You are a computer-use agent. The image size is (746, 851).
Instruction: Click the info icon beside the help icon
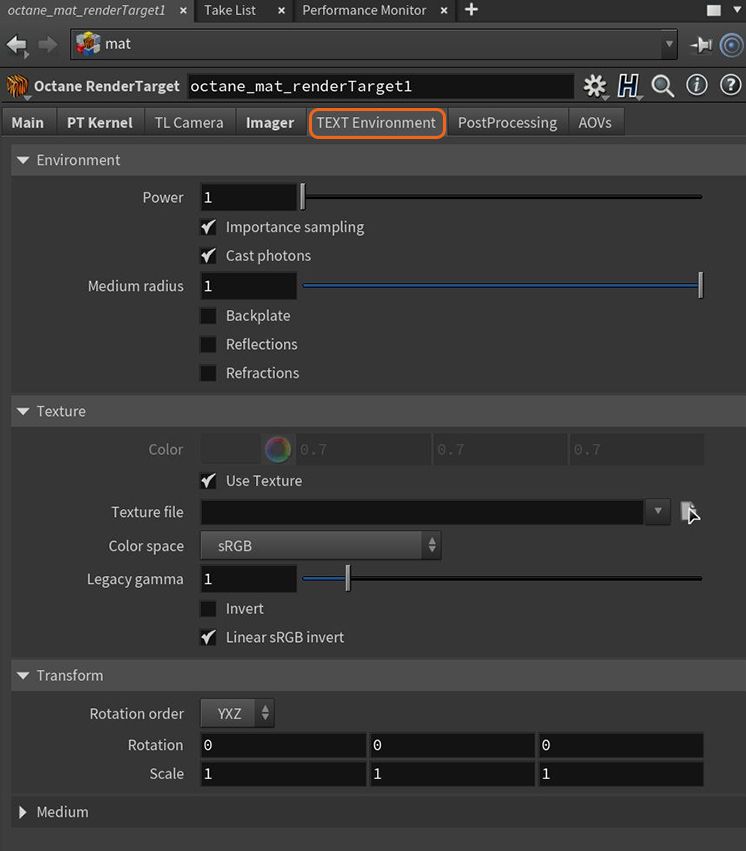click(x=696, y=86)
